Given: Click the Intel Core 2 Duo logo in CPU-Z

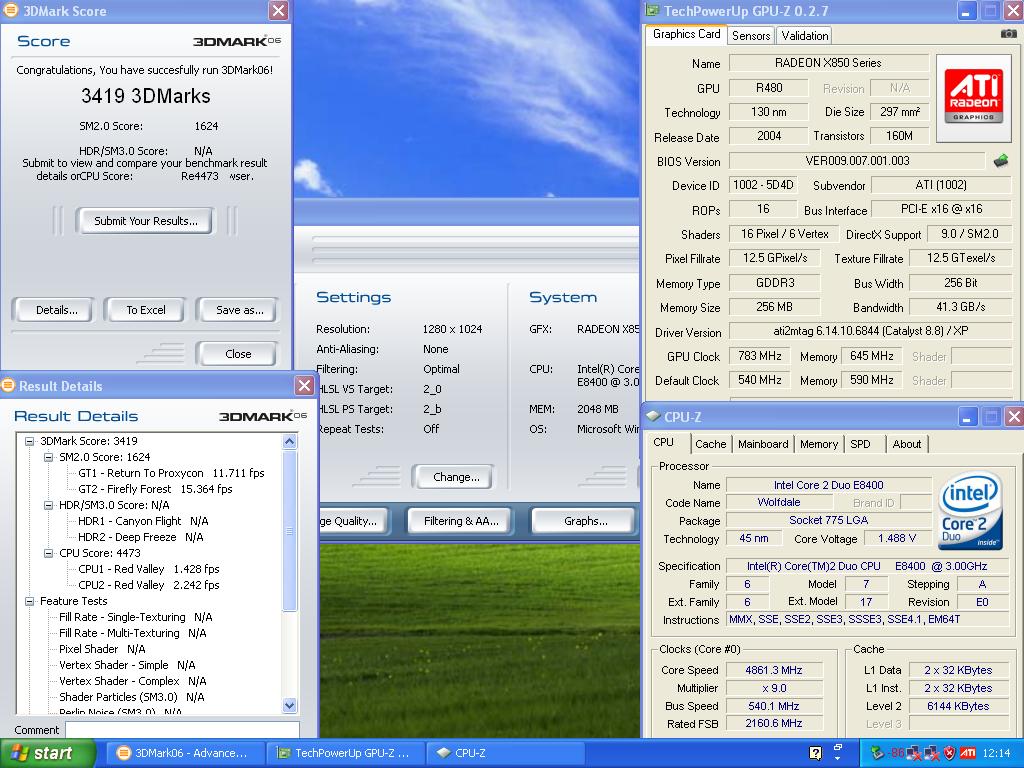Looking at the screenshot, I should tap(970, 513).
